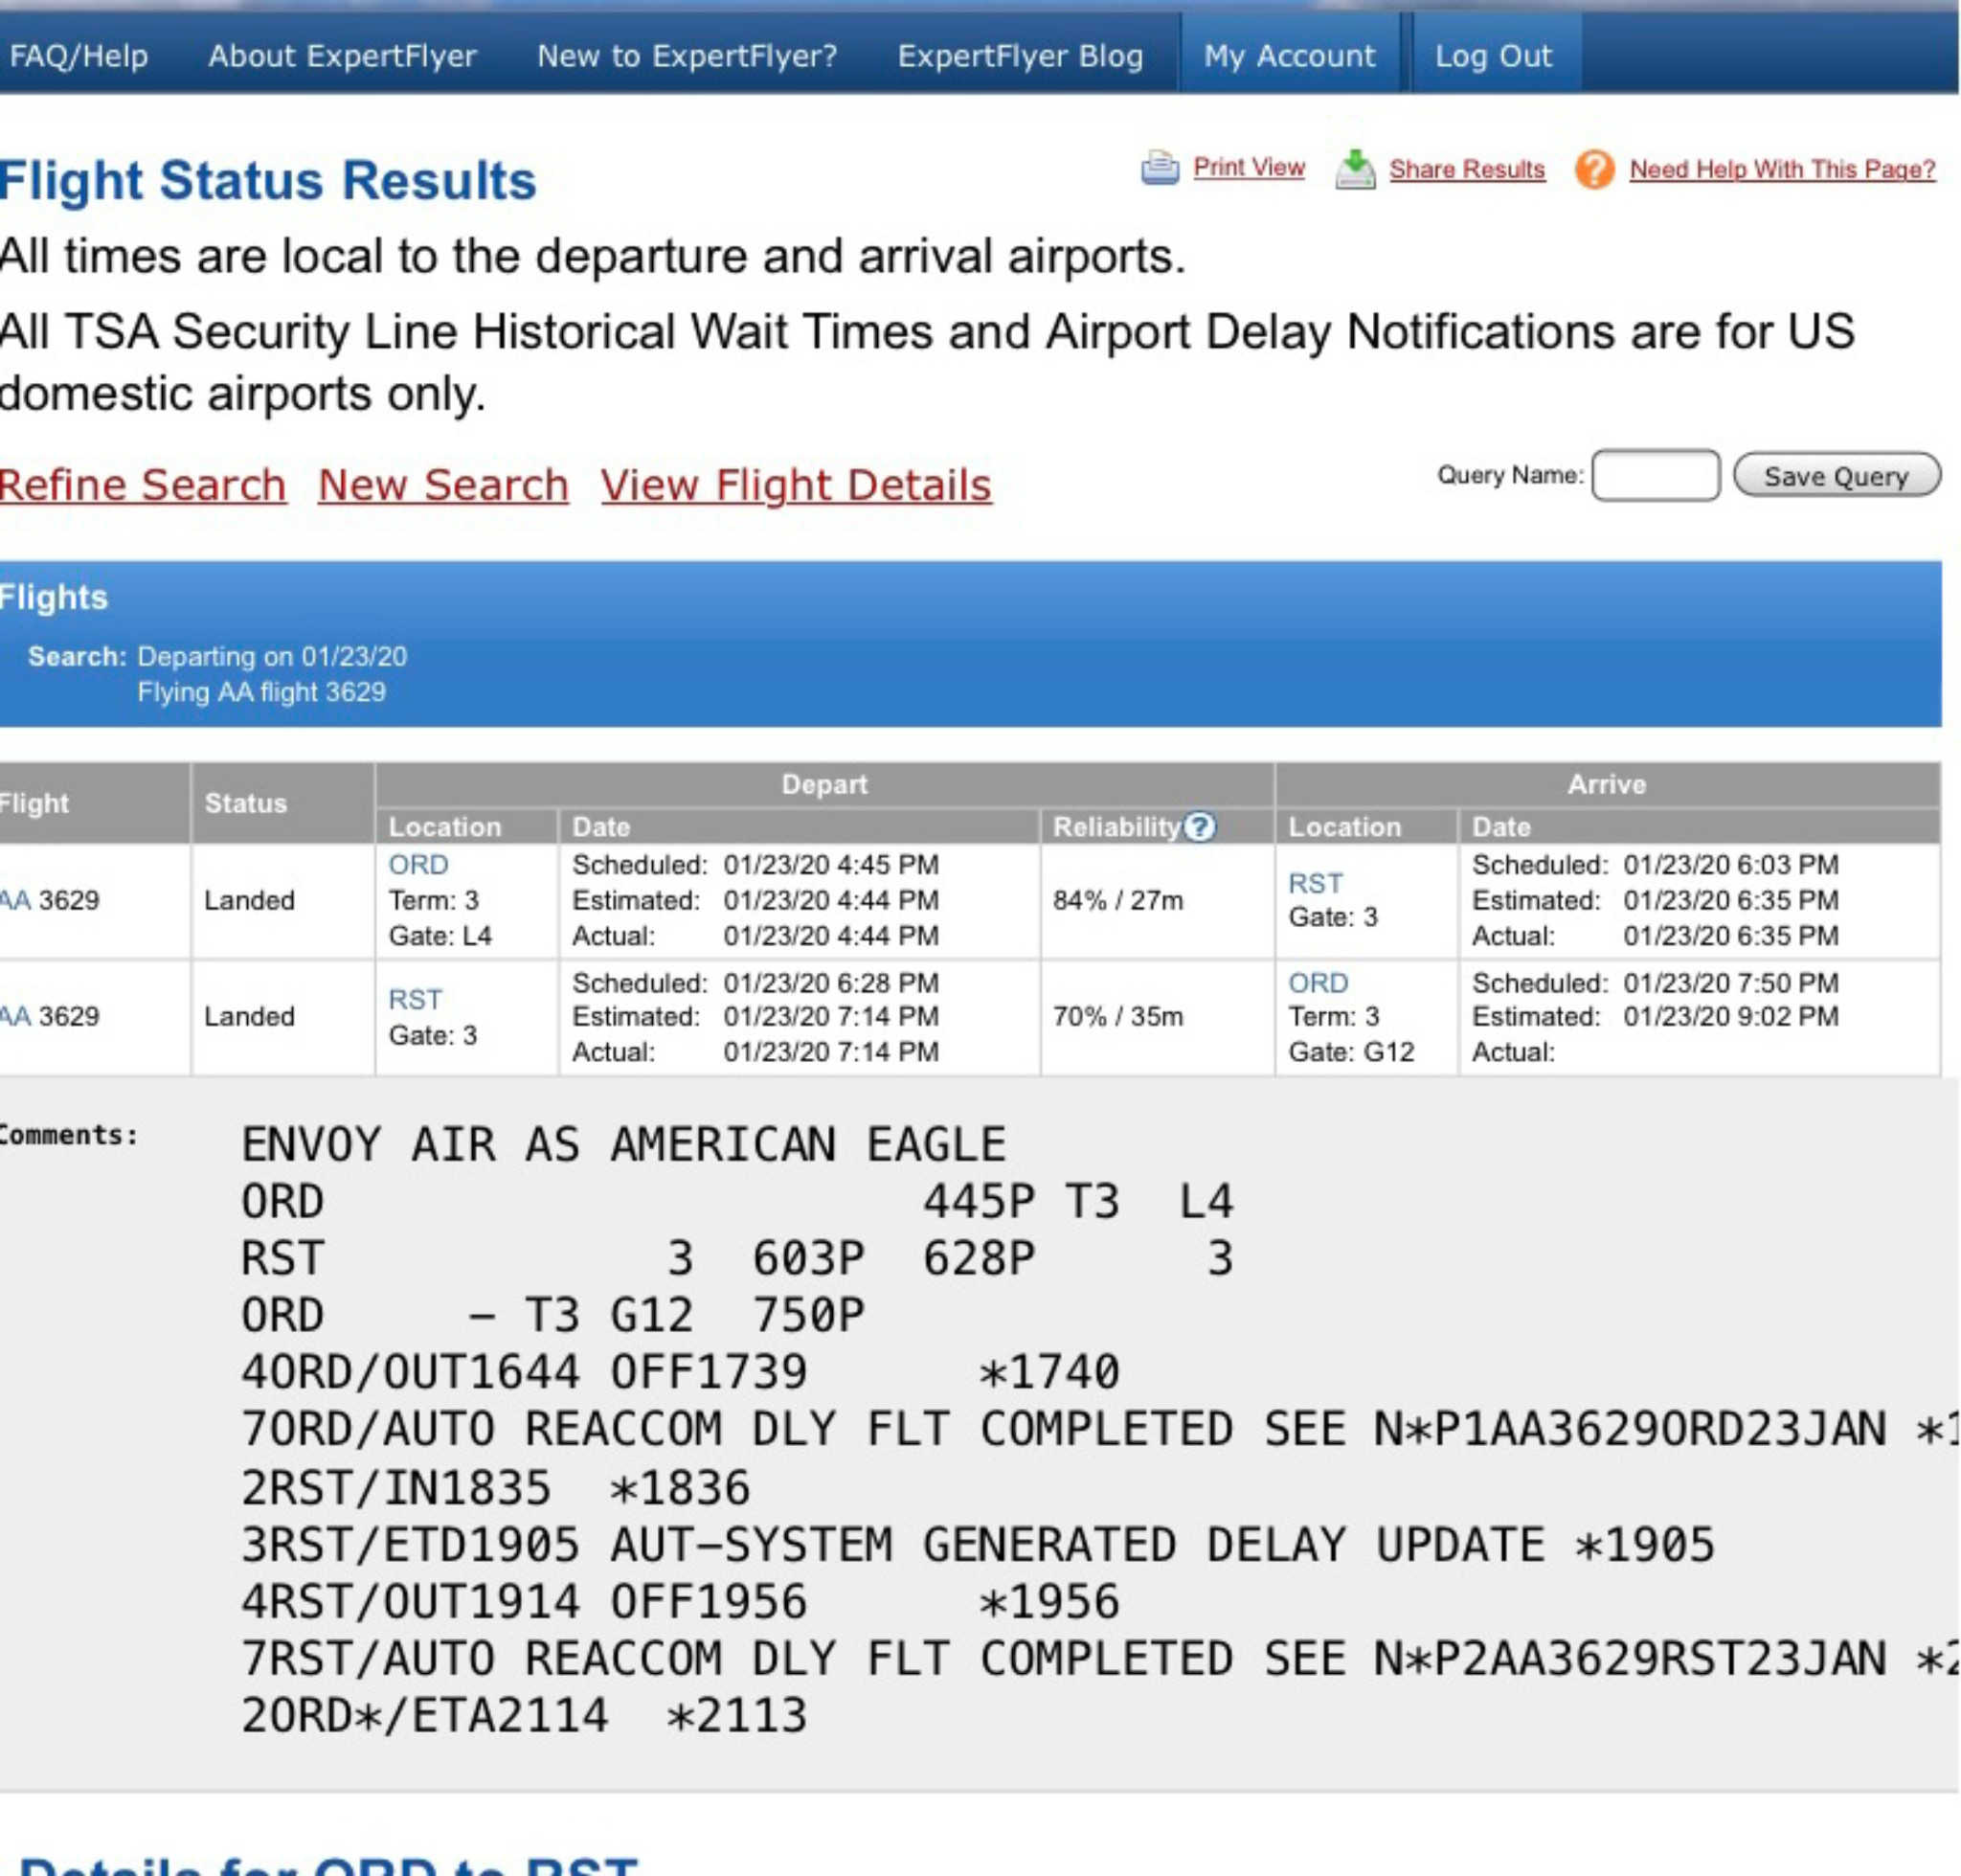
Task: Open the View Flight Details link
Action: pos(796,485)
